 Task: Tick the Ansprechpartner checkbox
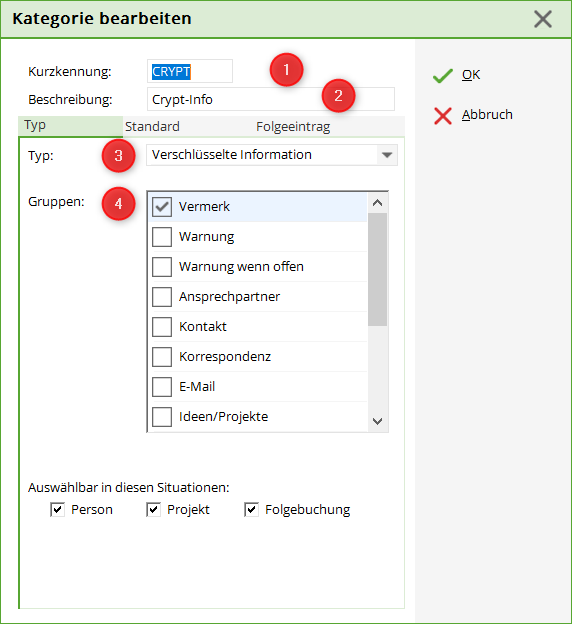pos(162,297)
